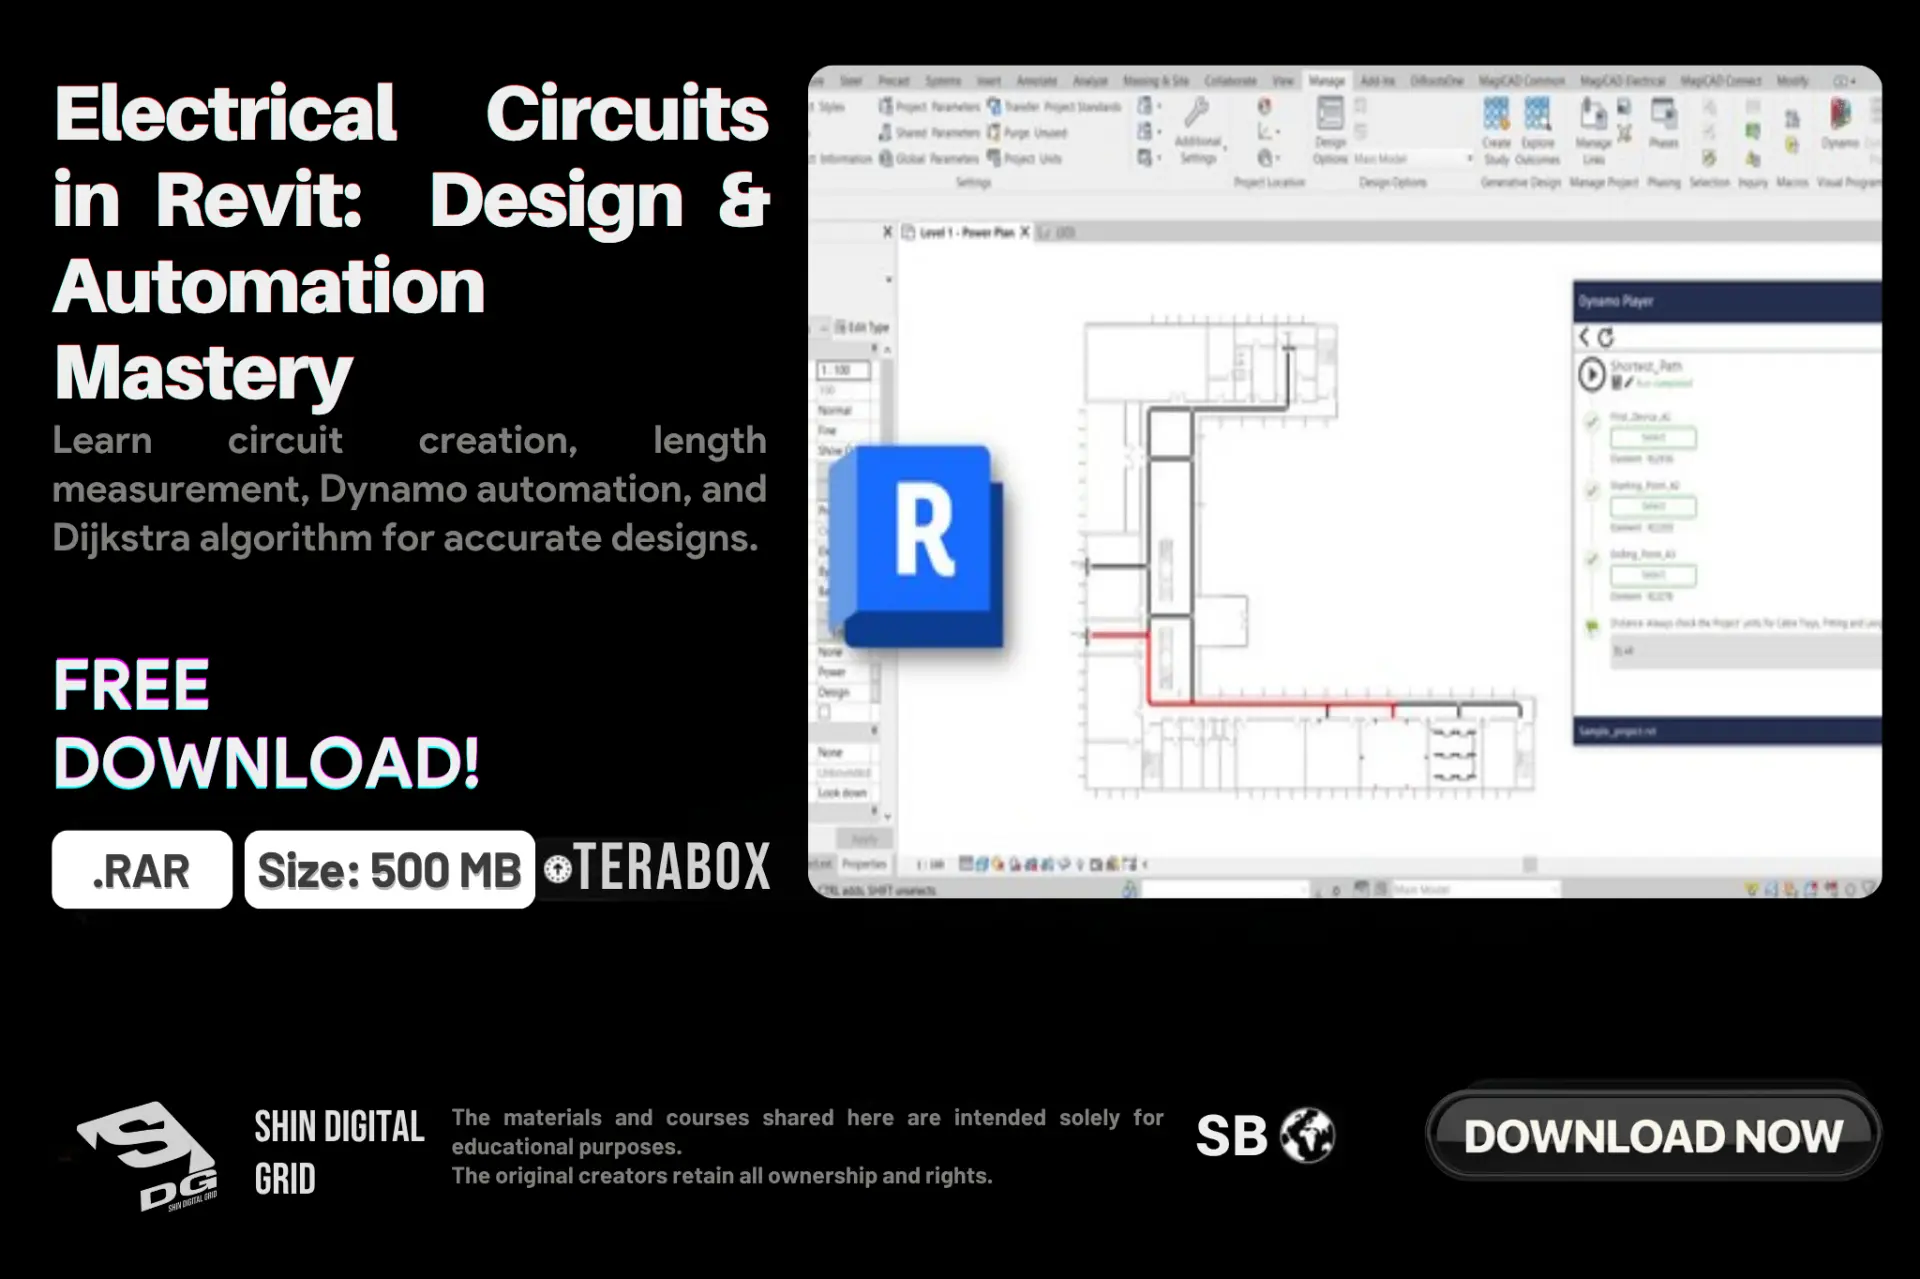
Task: Click Shared Parameters in ribbon
Action: (x=930, y=132)
